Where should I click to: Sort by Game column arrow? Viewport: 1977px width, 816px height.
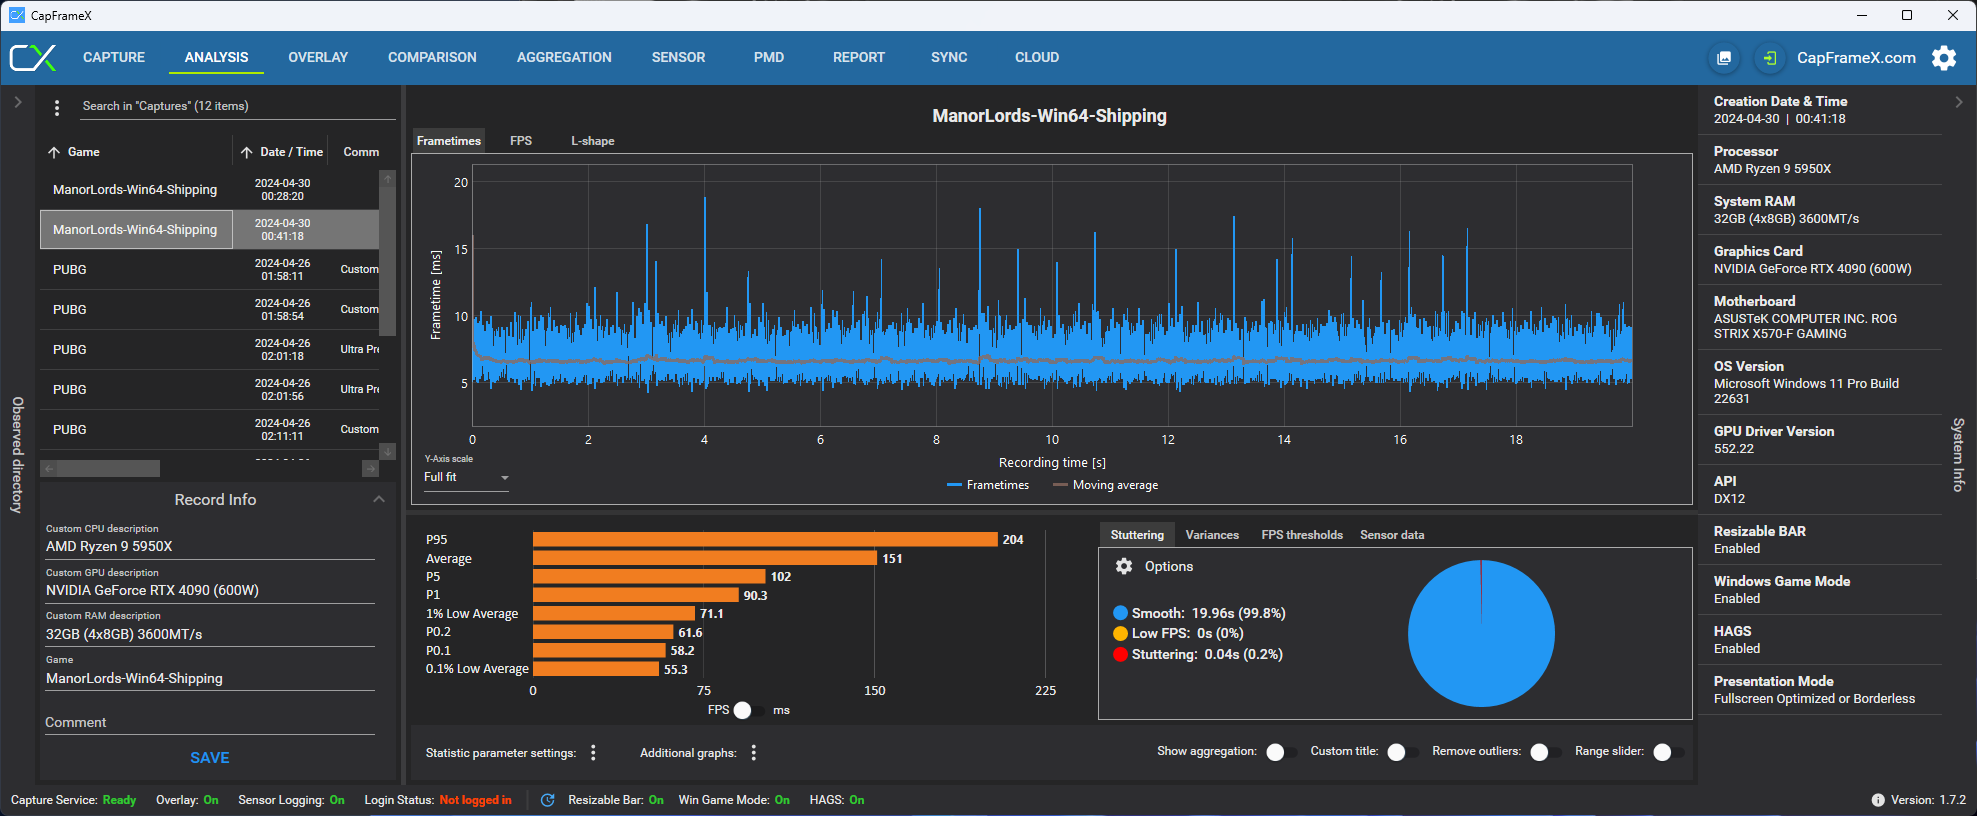tap(54, 152)
